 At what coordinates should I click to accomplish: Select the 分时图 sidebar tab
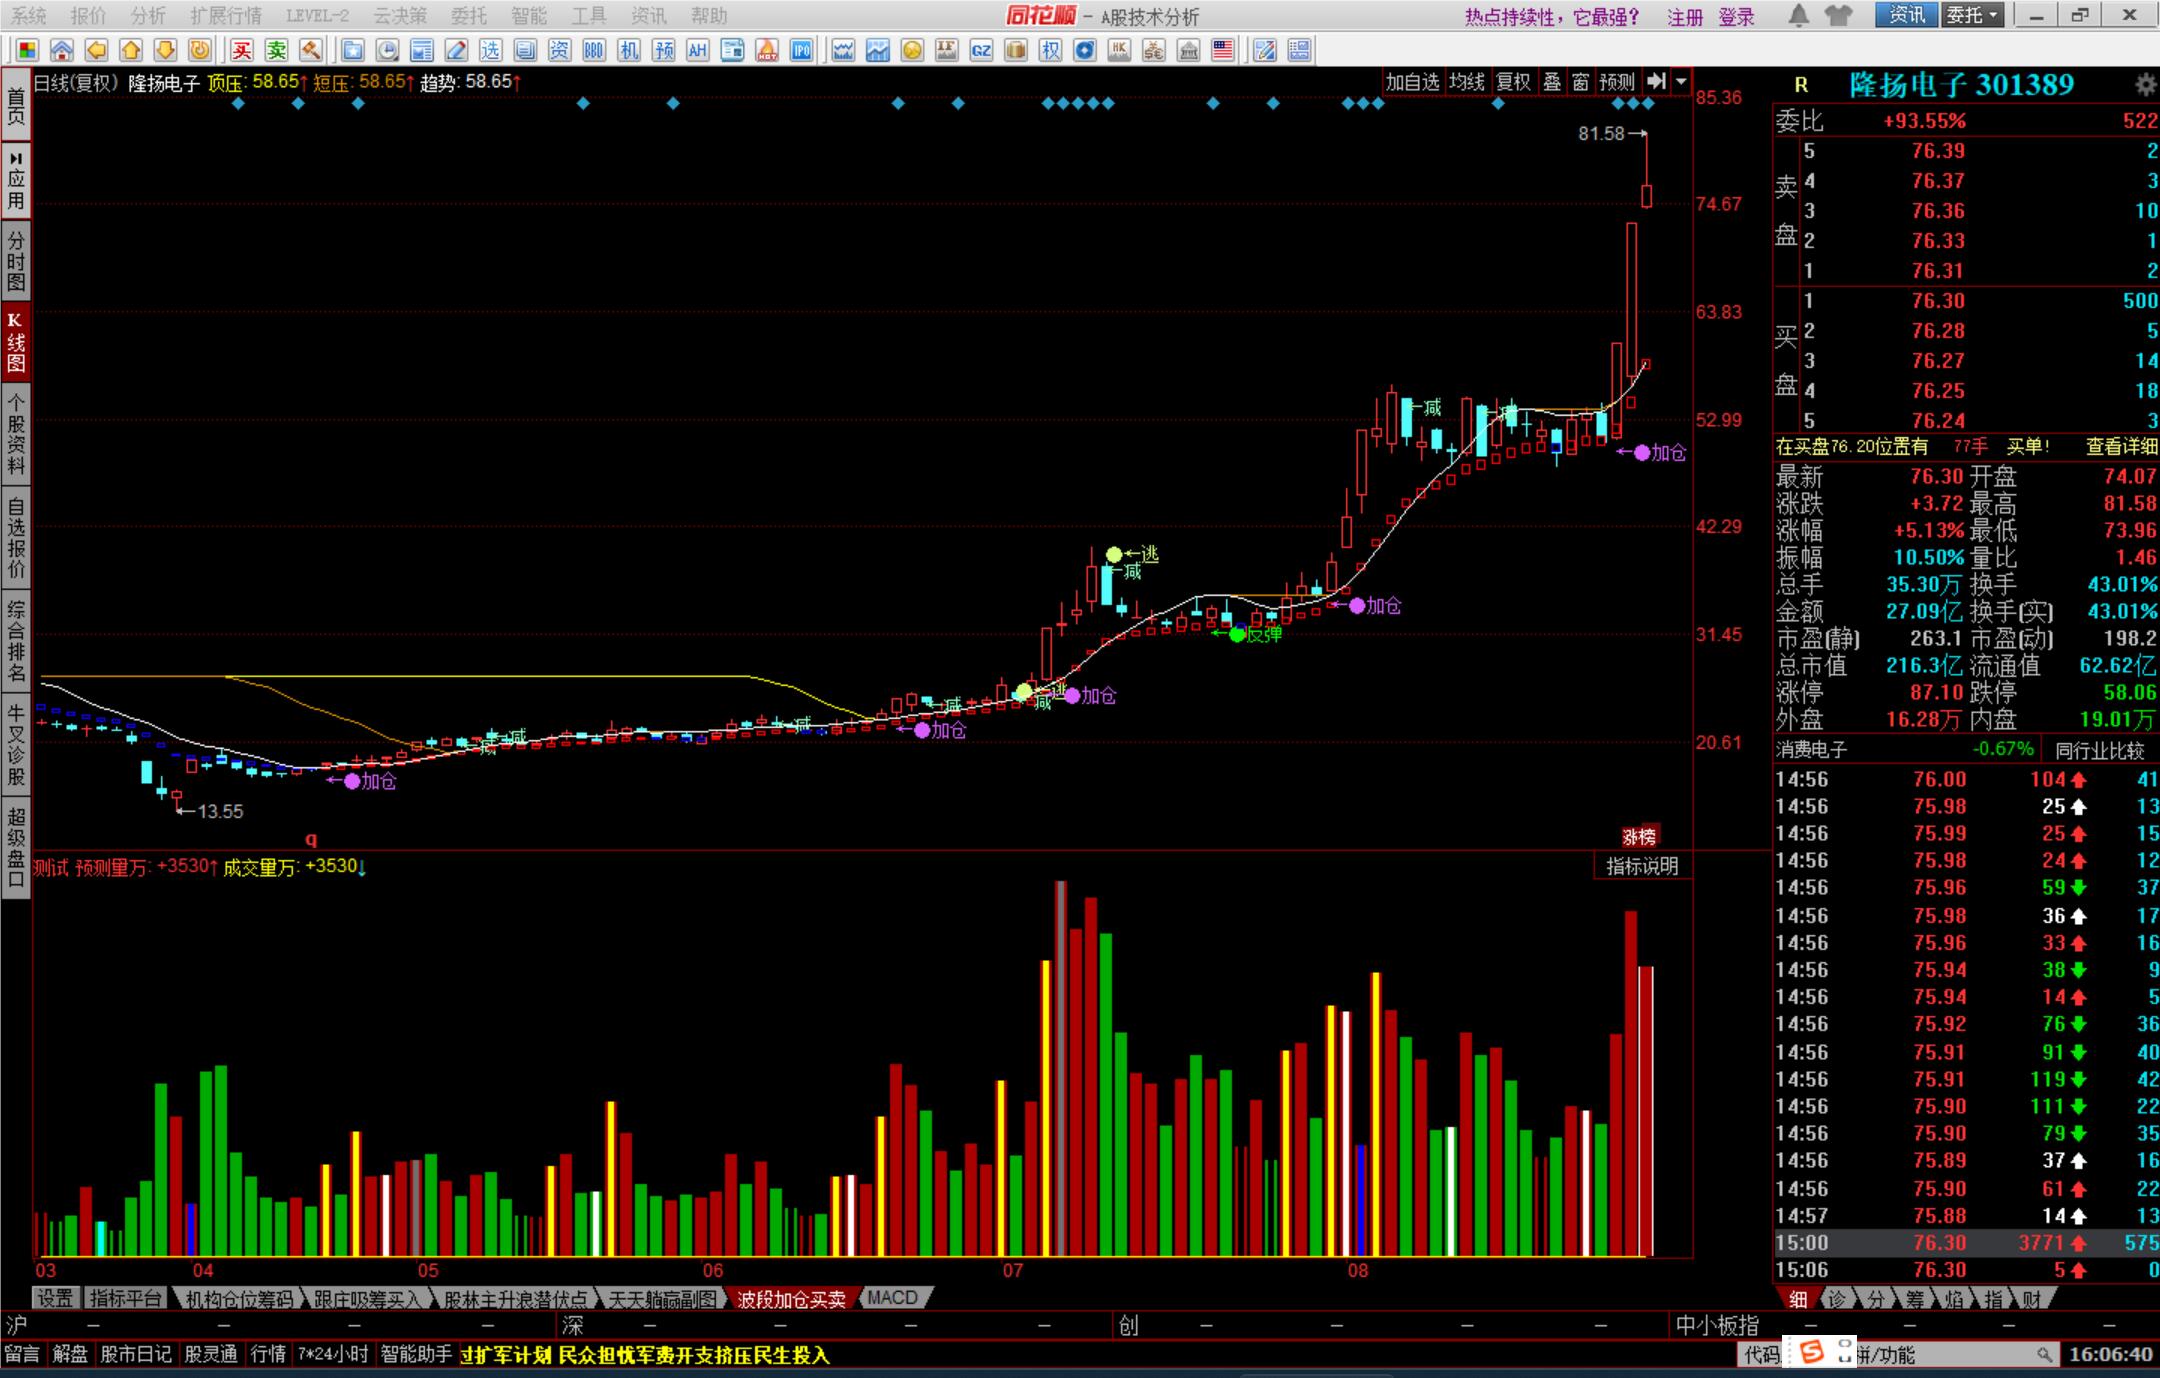[15, 260]
